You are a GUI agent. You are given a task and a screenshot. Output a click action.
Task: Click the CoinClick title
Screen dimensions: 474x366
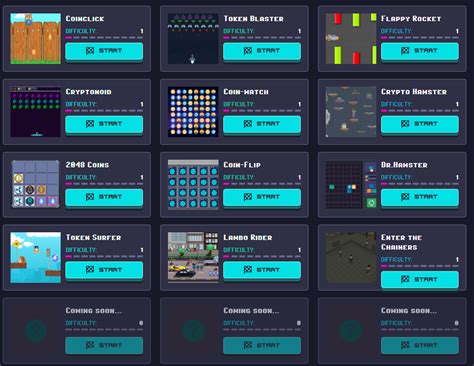coord(85,19)
